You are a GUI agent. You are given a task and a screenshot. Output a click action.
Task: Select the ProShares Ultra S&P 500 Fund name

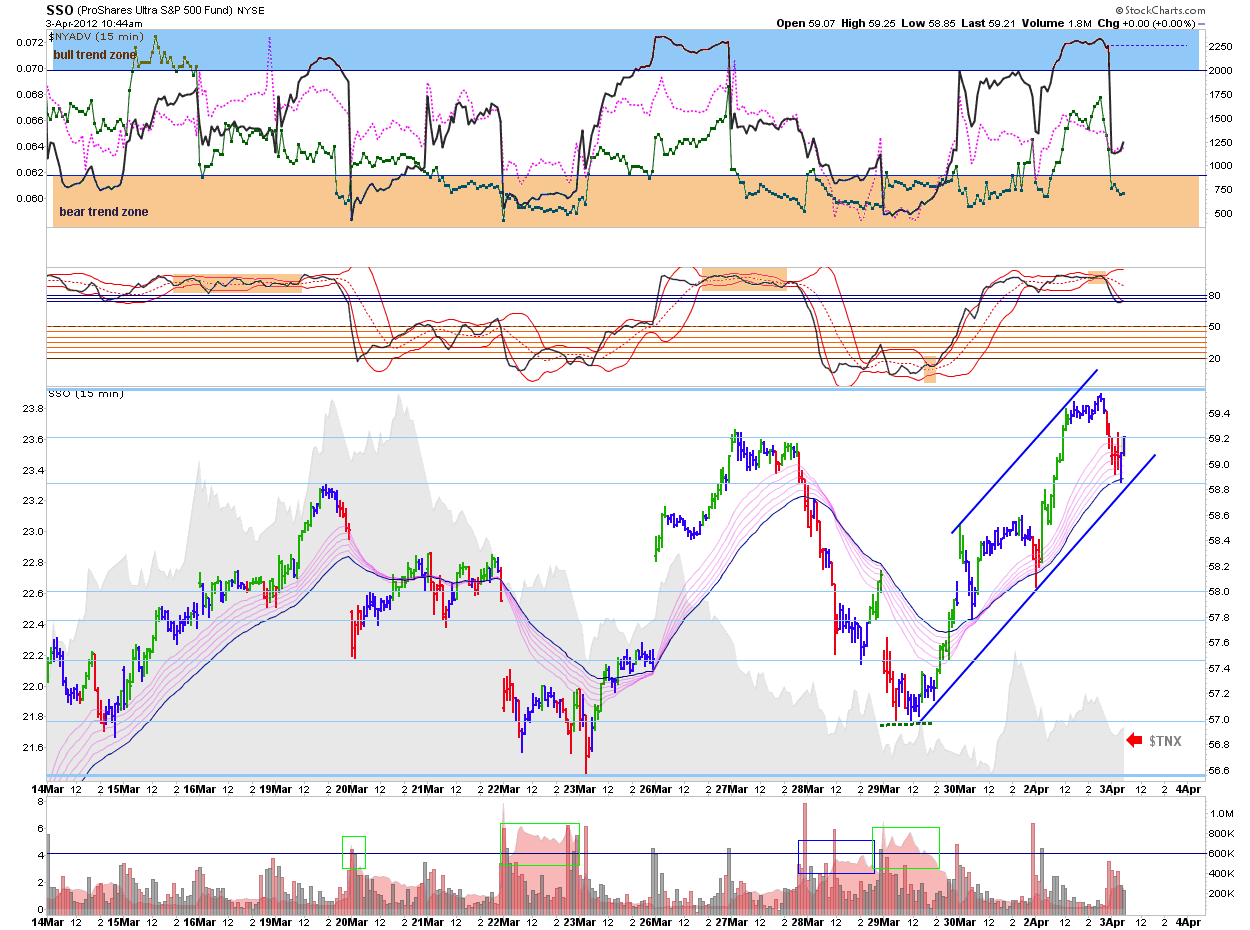[x=156, y=11]
